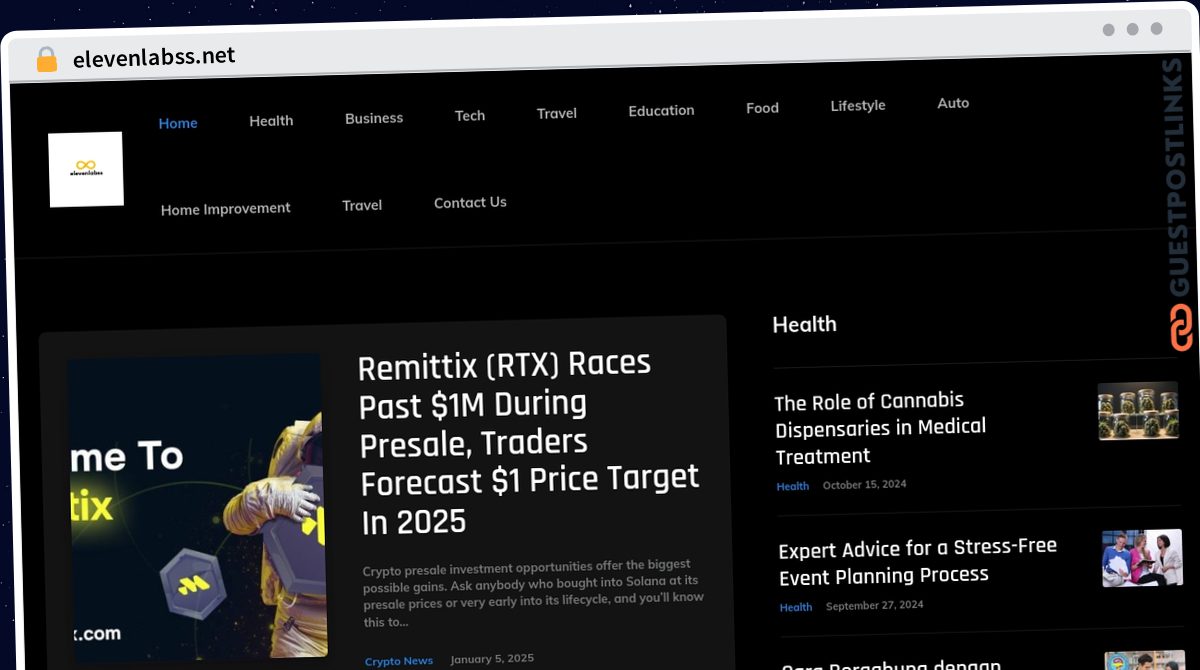Click the event planning meeting thumbnail
This screenshot has height=670, width=1200.
pos(1142,558)
